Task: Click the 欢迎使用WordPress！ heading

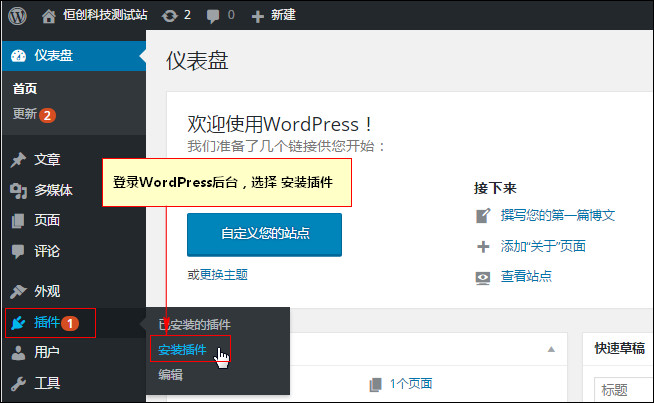Action: 279,124
